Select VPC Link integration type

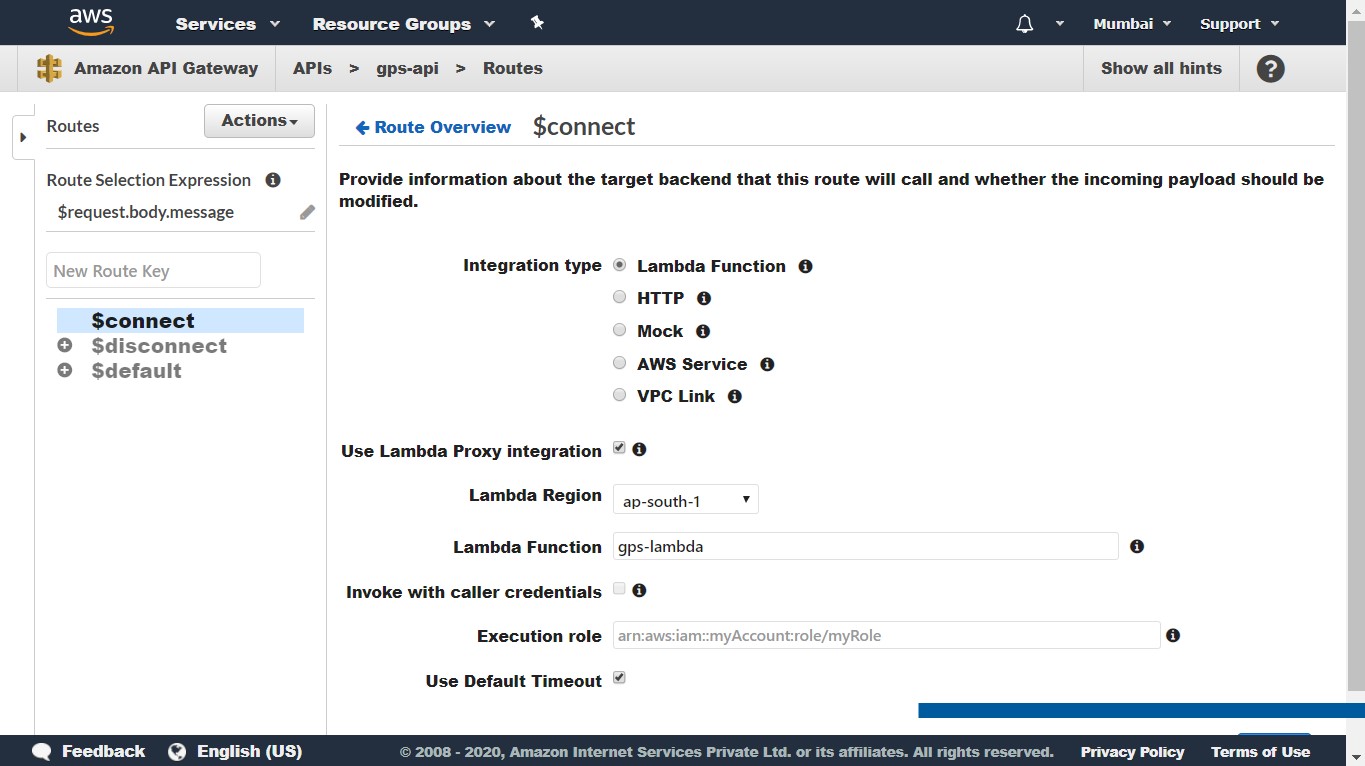(x=619, y=395)
